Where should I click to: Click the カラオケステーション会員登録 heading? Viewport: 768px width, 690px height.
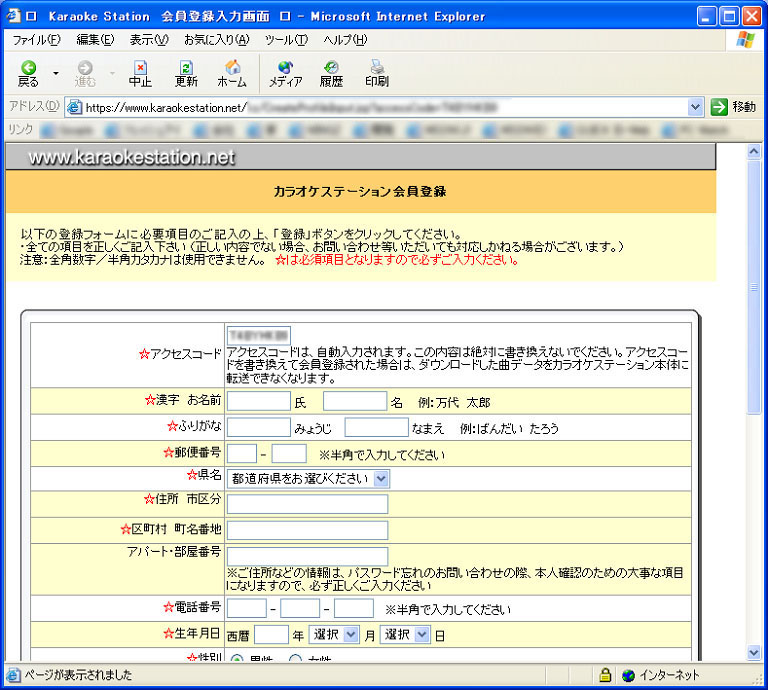pyautogui.click(x=360, y=191)
